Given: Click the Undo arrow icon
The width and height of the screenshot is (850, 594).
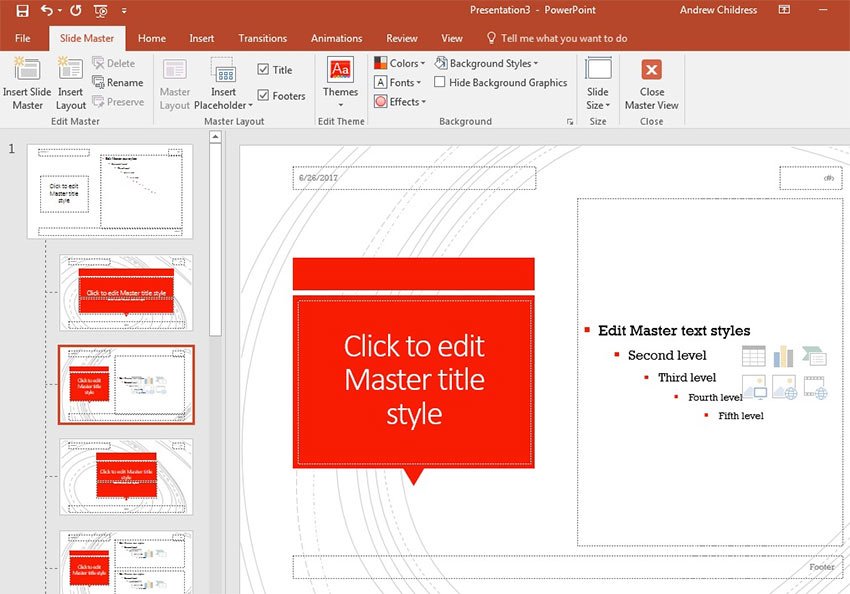Looking at the screenshot, I should tap(47, 10).
